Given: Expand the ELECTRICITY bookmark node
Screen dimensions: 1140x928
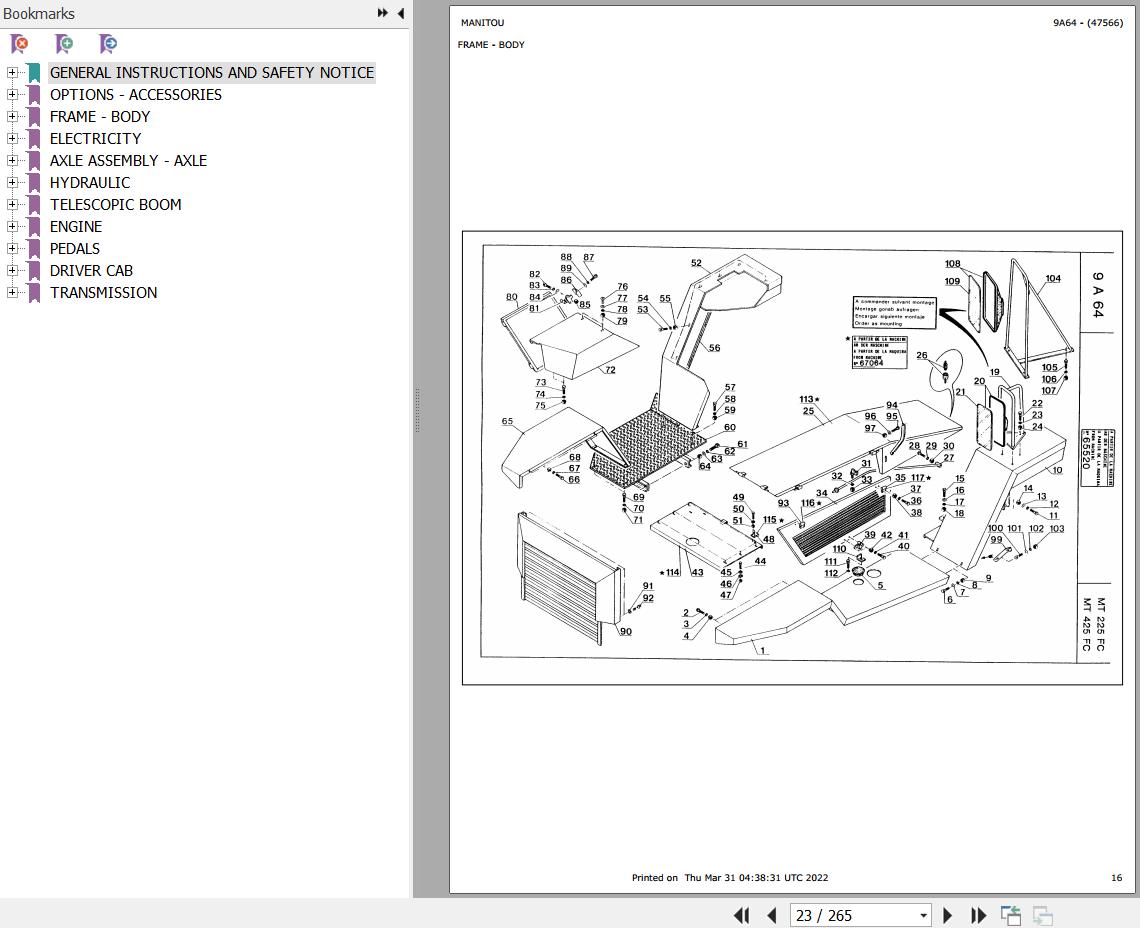Looking at the screenshot, I should click(12, 138).
